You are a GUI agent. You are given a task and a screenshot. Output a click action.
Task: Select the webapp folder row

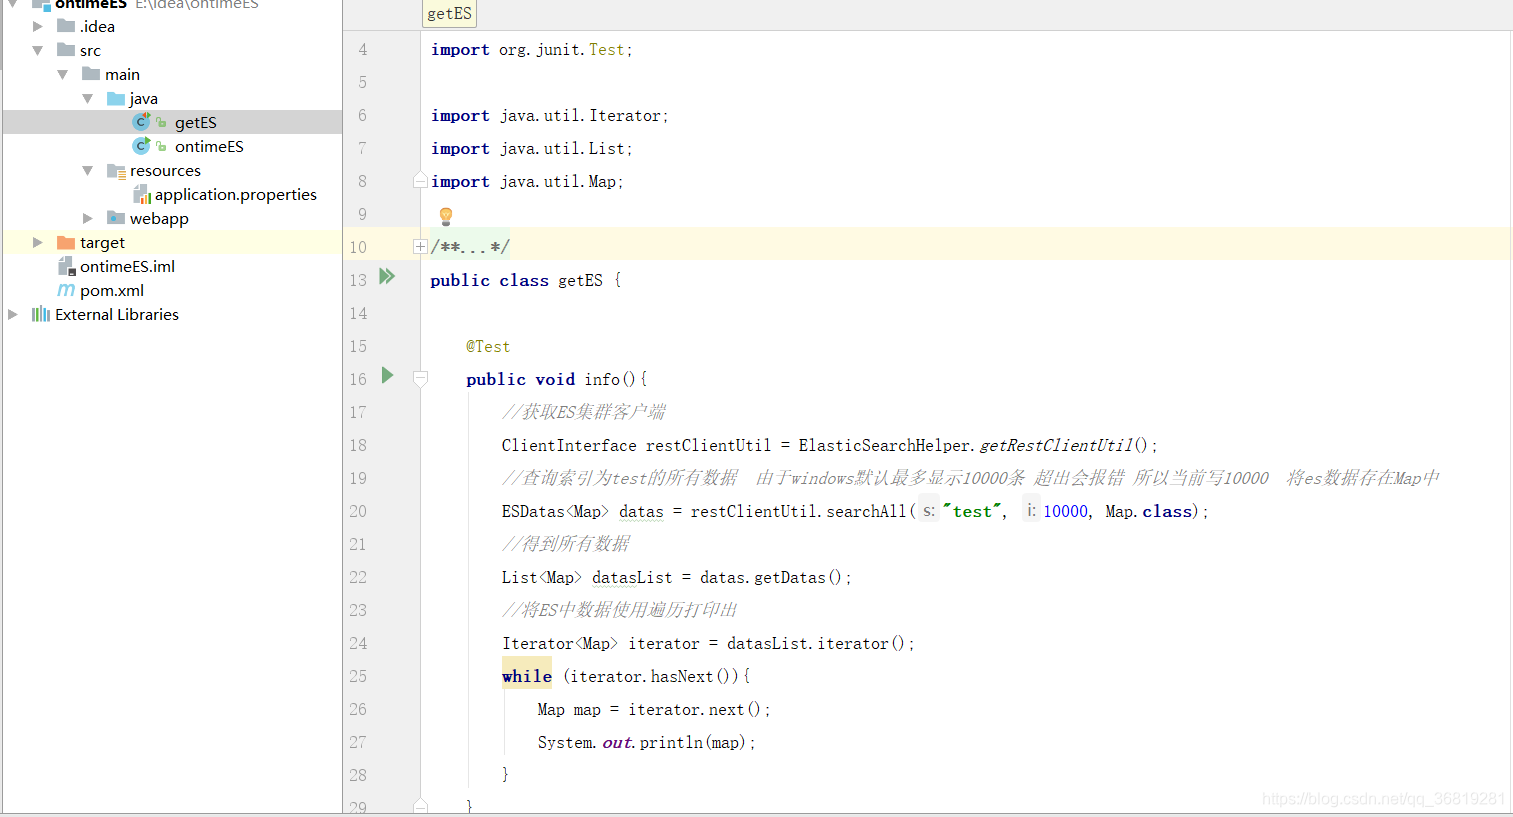click(172, 218)
